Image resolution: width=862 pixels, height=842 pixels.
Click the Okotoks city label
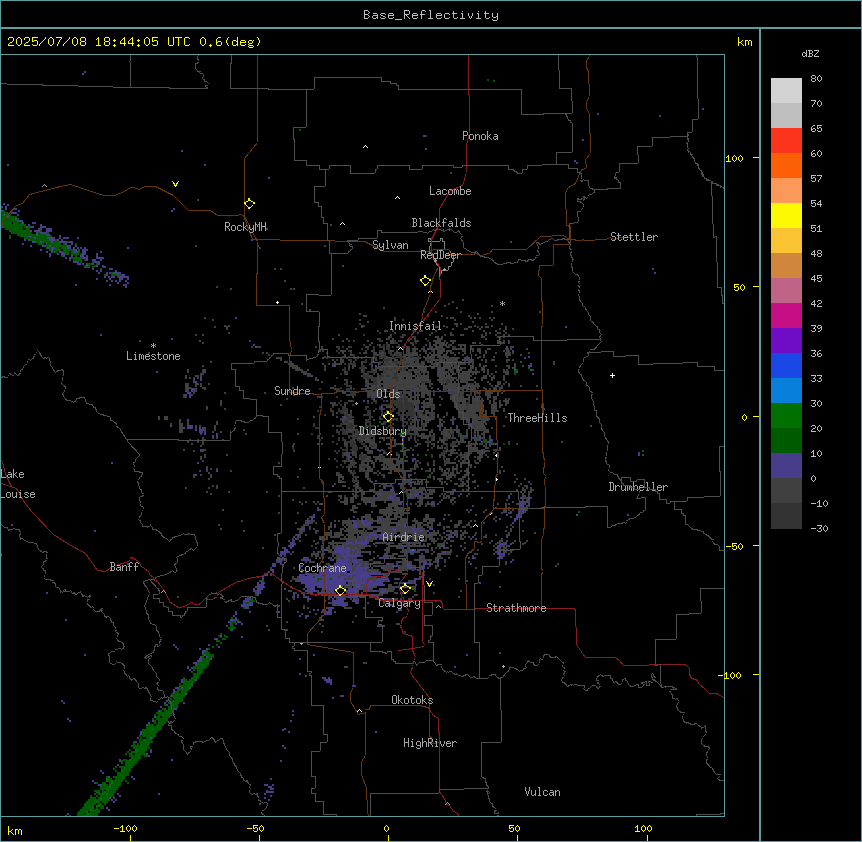click(412, 700)
